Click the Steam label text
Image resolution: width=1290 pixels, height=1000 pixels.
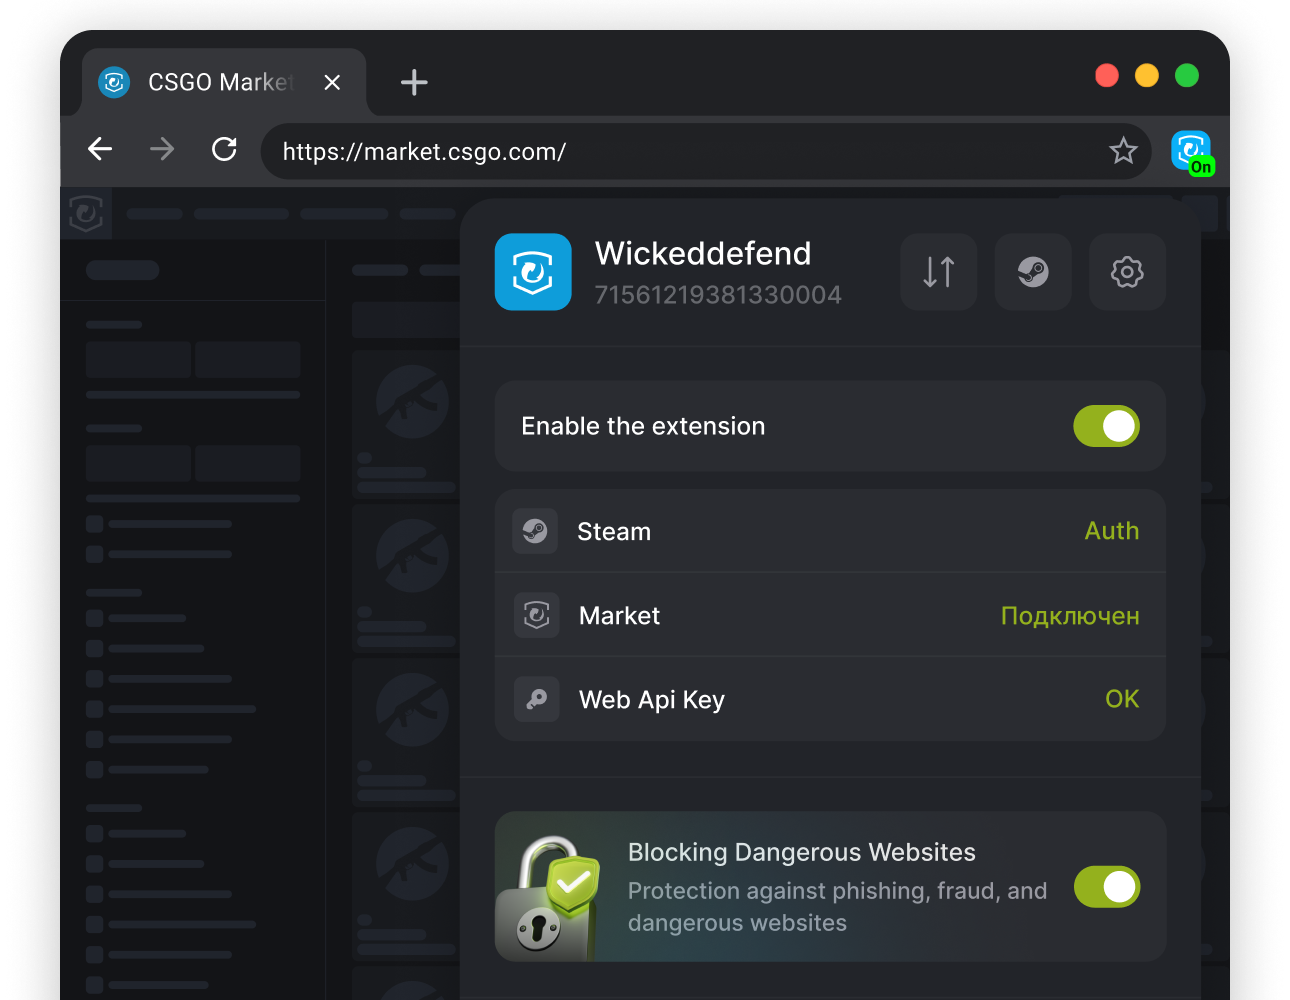pos(614,532)
